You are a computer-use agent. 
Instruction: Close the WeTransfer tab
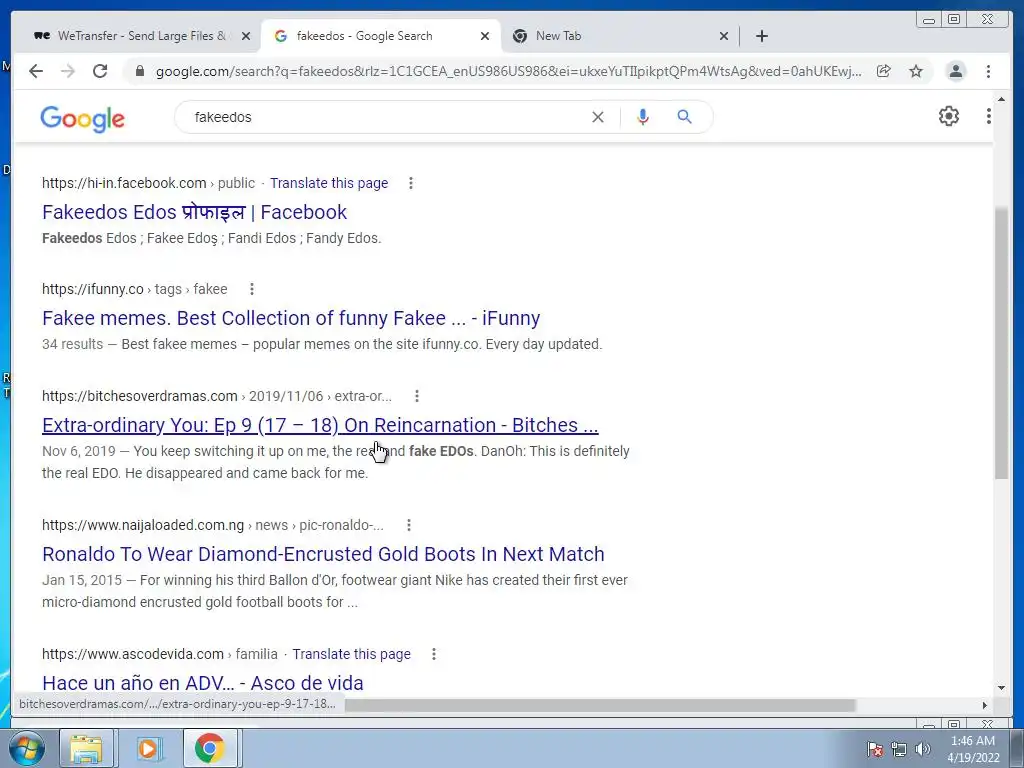pyautogui.click(x=246, y=36)
